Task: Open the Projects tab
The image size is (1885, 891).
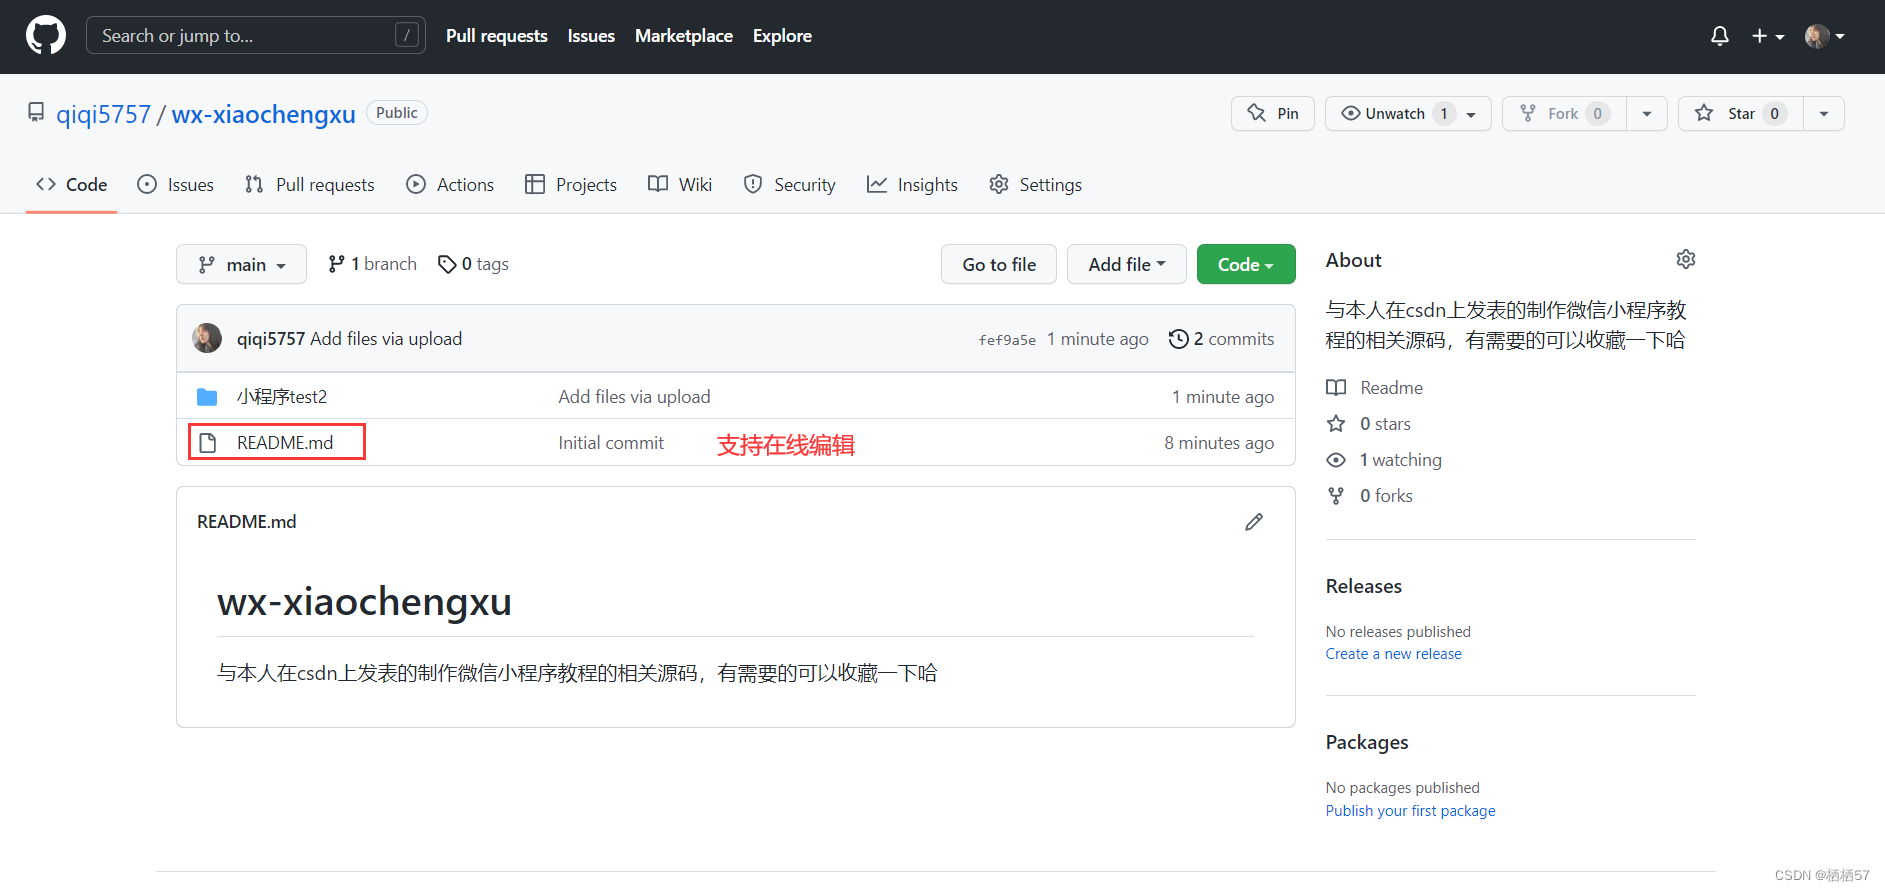Action: (571, 185)
